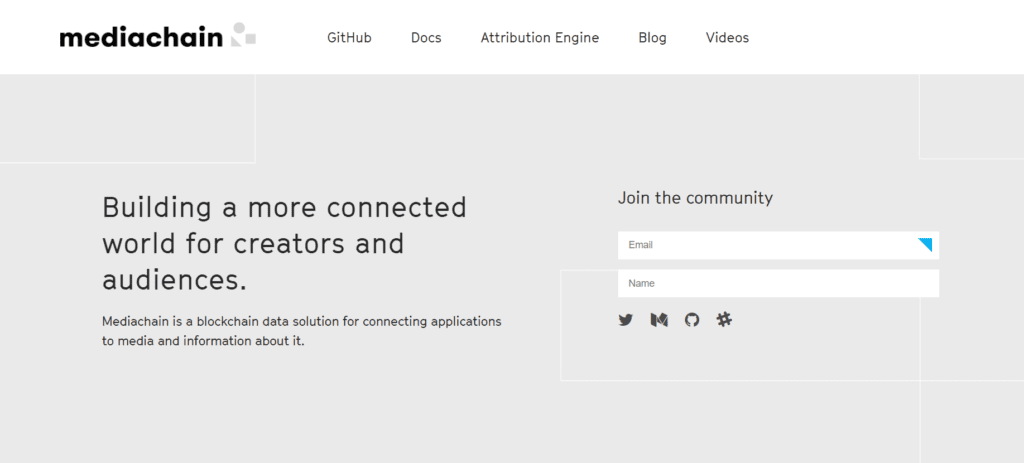Open the GitHub octocat icon link

click(692, 320)
